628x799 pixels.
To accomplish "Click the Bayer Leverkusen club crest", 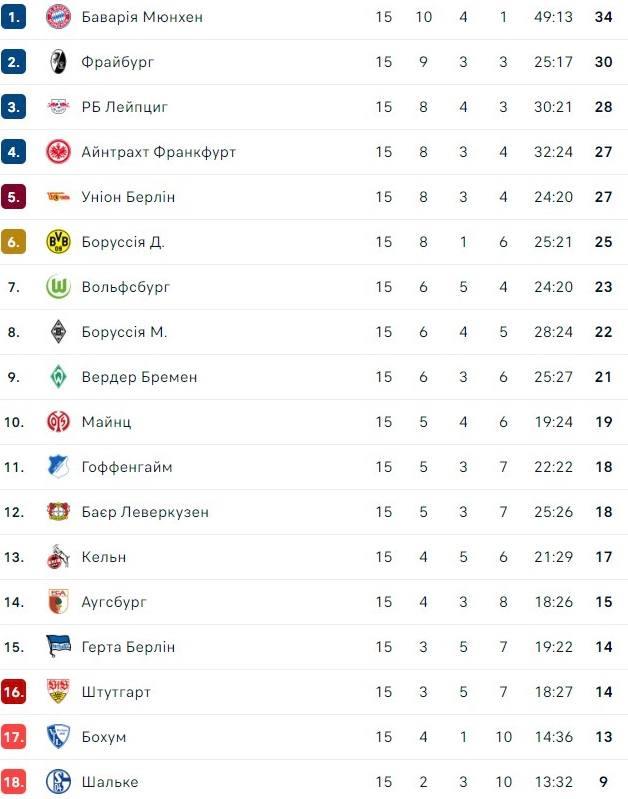I will click(58, 512).
